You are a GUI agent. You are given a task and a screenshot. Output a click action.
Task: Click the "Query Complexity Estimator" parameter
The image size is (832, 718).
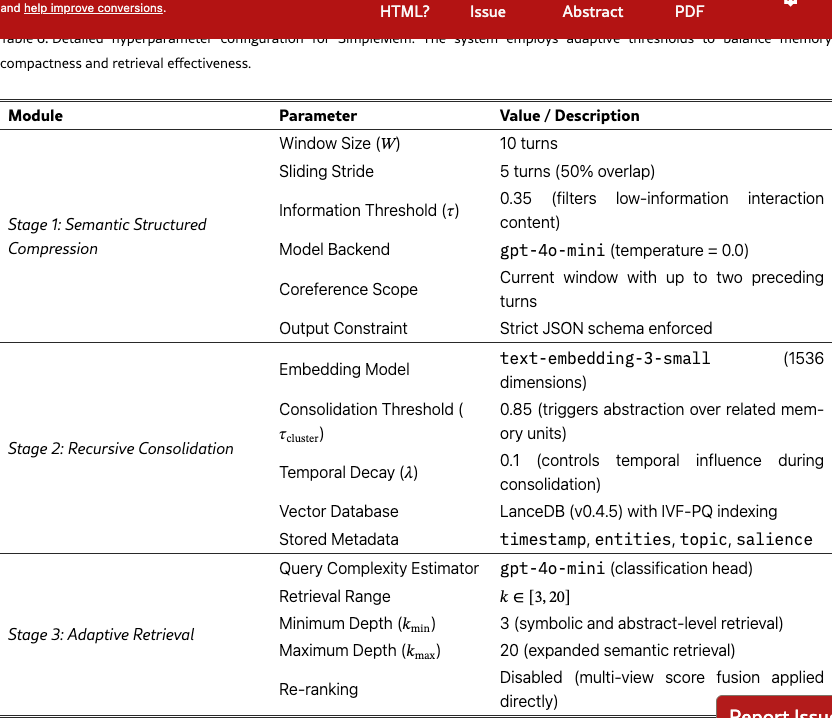click(379, 568)
